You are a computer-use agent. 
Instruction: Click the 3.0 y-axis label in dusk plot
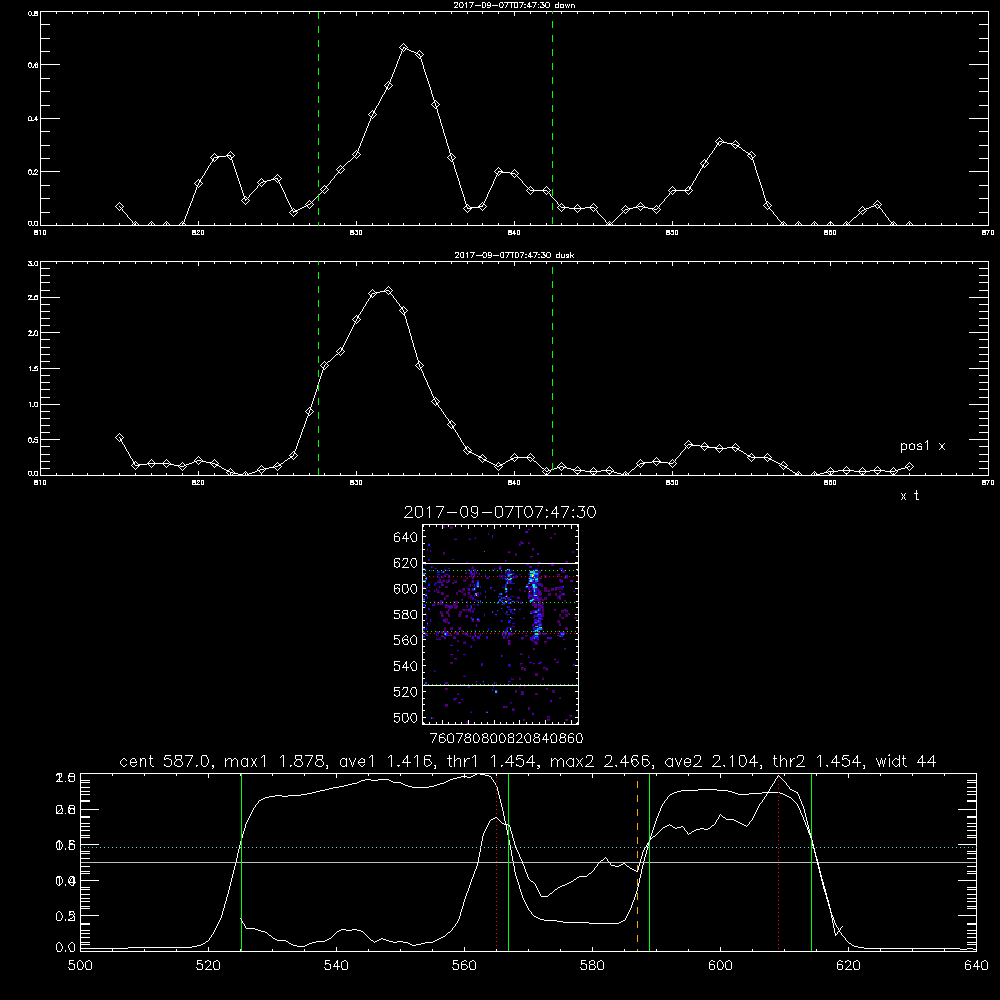point(33,263)
